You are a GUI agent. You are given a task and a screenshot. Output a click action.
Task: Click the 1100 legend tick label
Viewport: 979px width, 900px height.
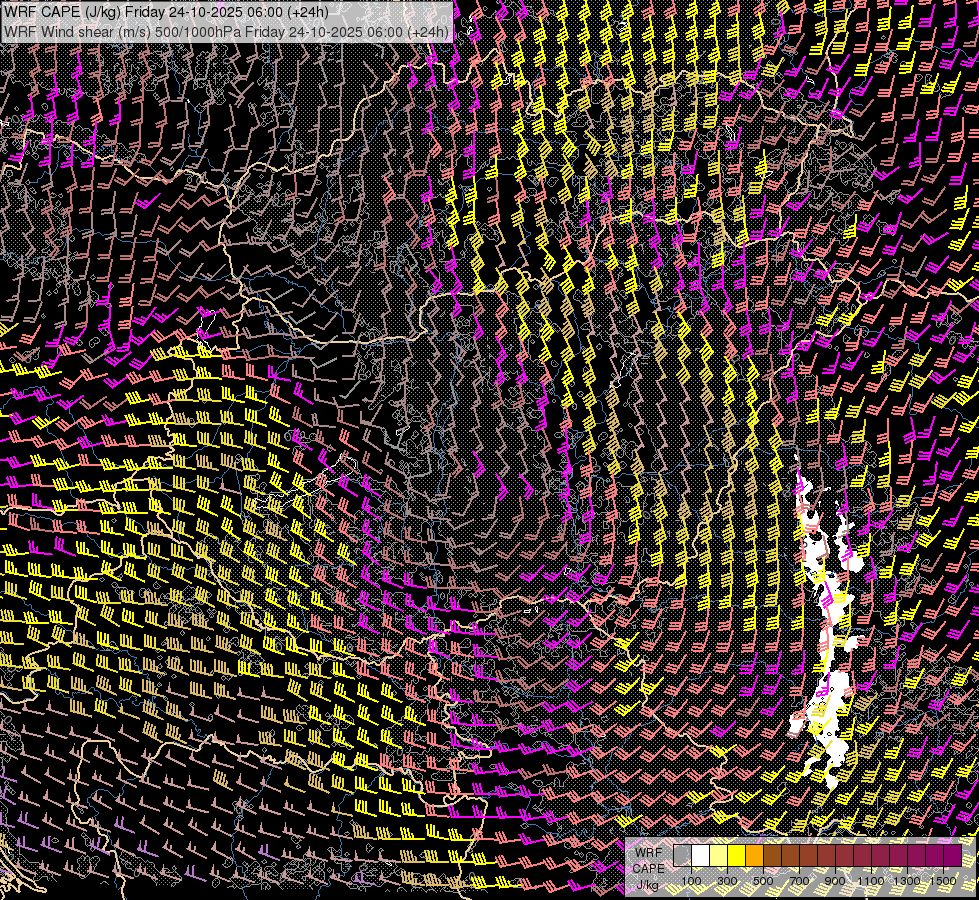[871, 880]
